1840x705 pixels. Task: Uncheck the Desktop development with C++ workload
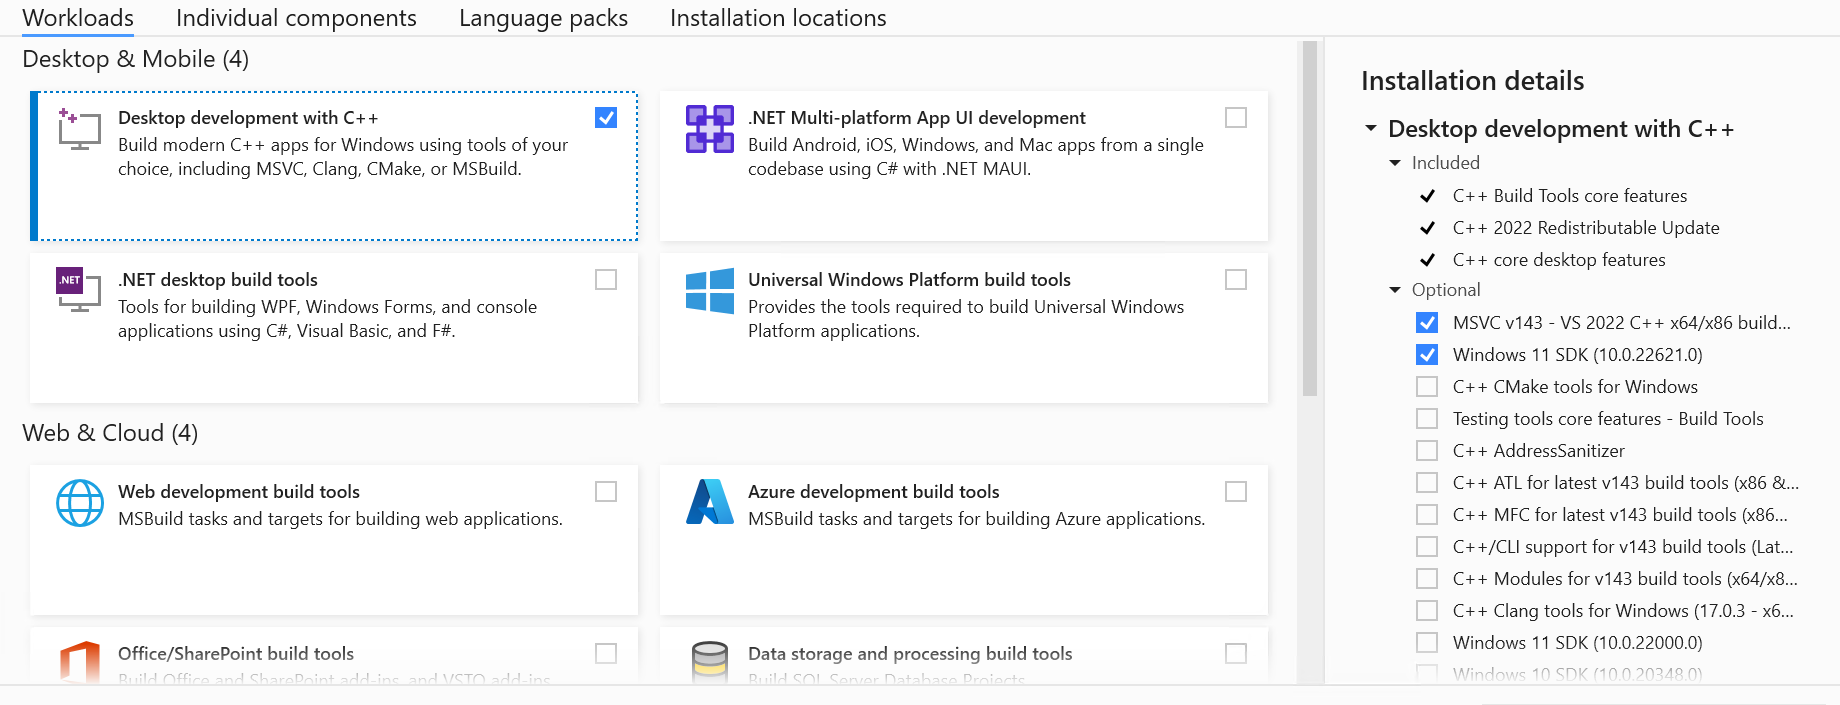tap(606, 118)
